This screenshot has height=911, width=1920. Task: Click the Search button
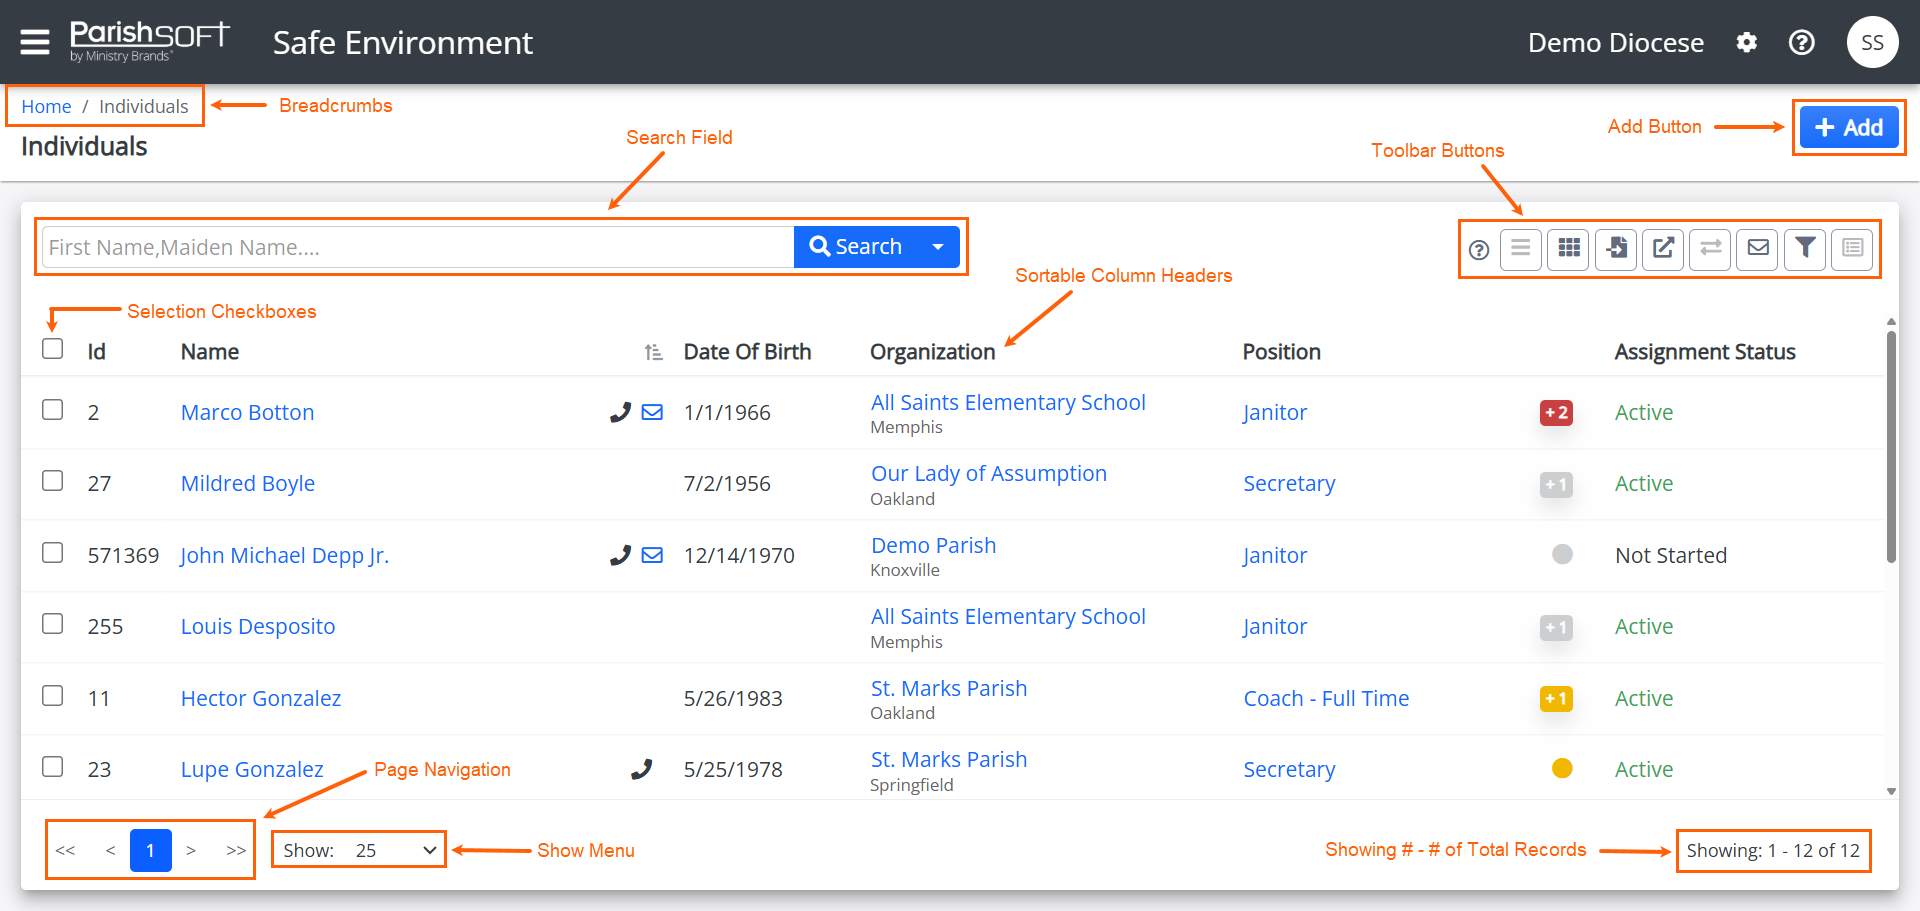click(857, 247)
